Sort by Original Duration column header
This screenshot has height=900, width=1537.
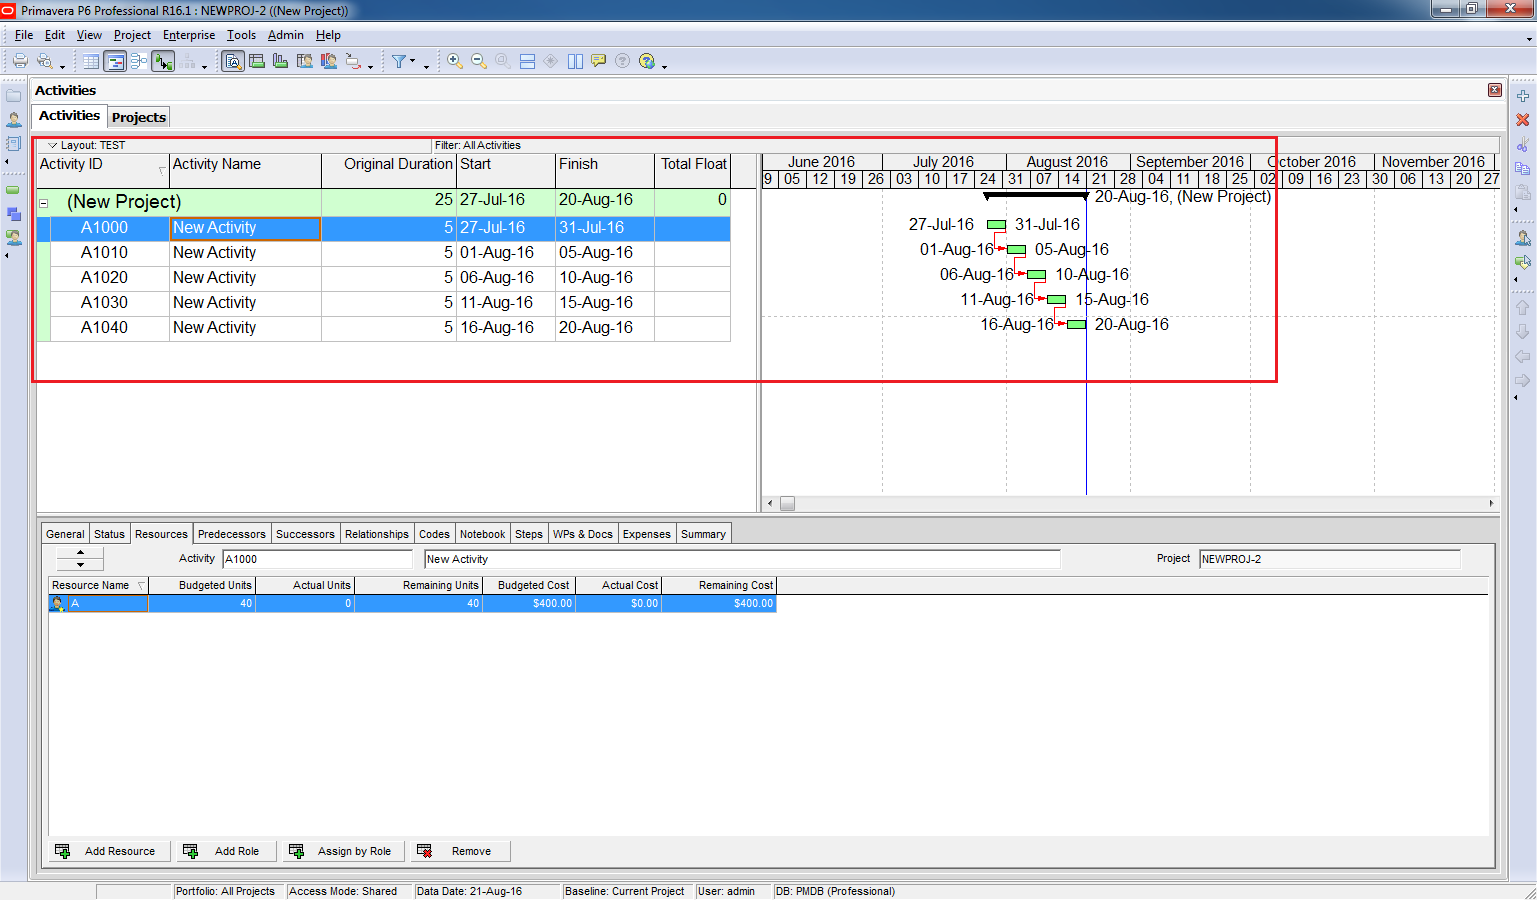click(x=389, y=170)
